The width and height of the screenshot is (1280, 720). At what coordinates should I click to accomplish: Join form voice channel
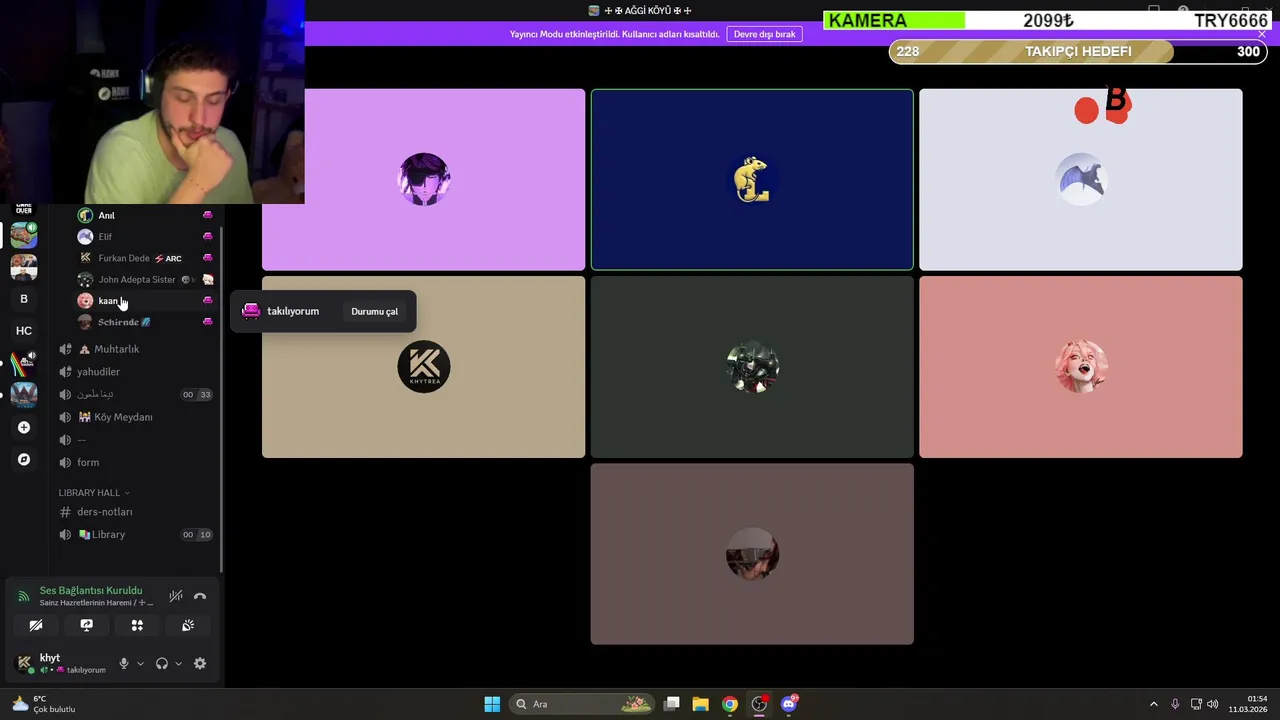pos(135,462)
